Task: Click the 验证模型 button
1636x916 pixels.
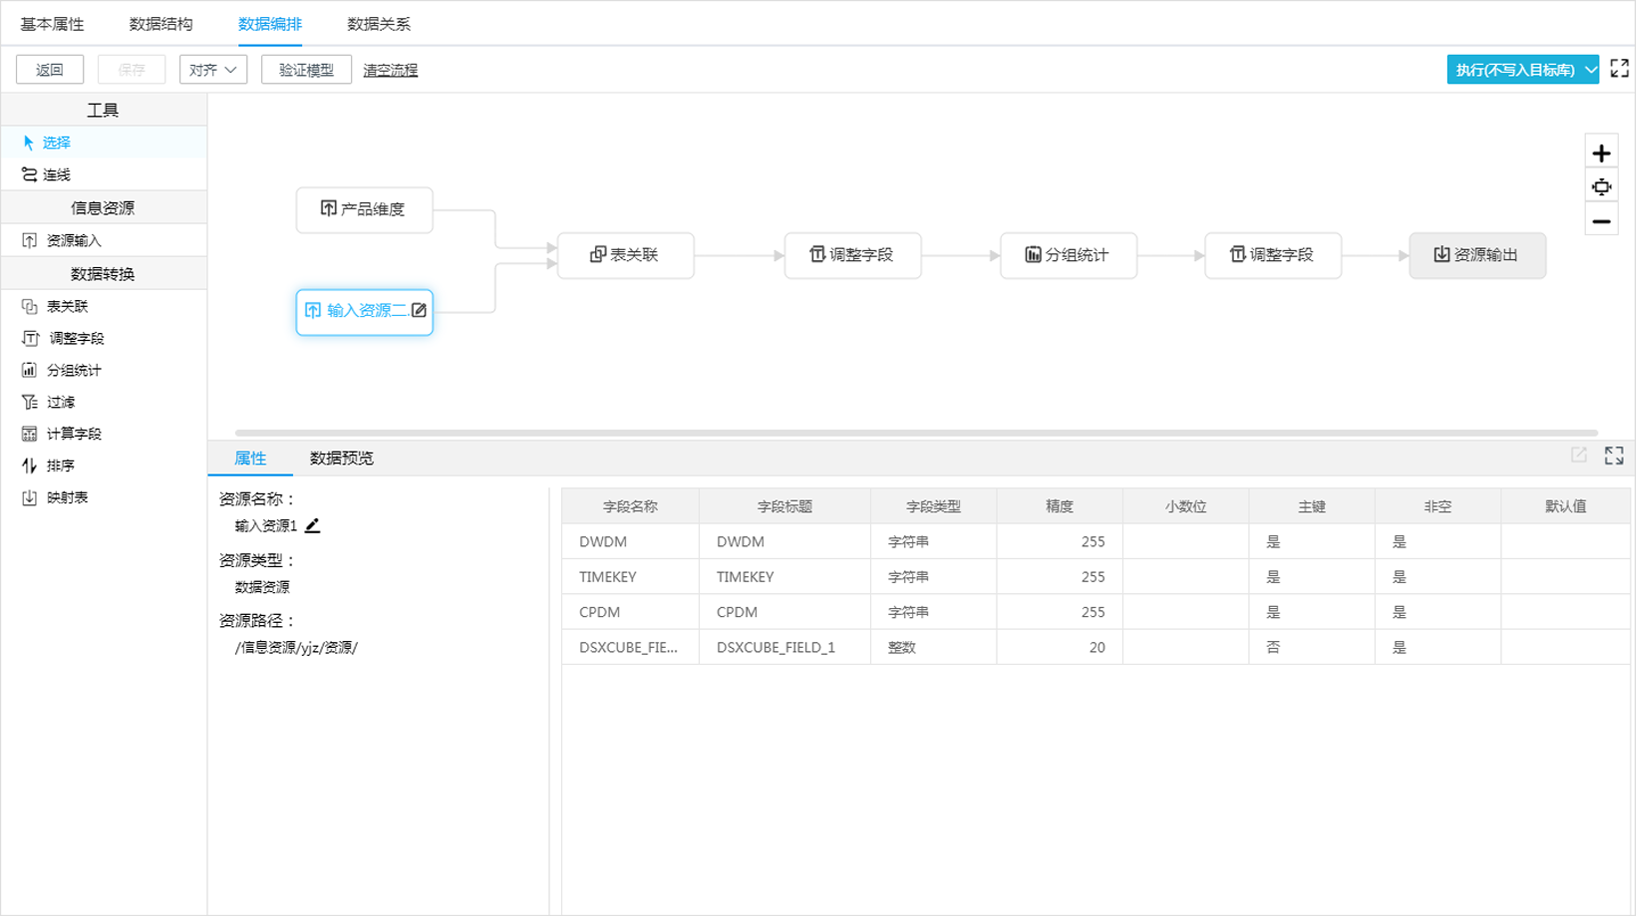Action: 306,70
